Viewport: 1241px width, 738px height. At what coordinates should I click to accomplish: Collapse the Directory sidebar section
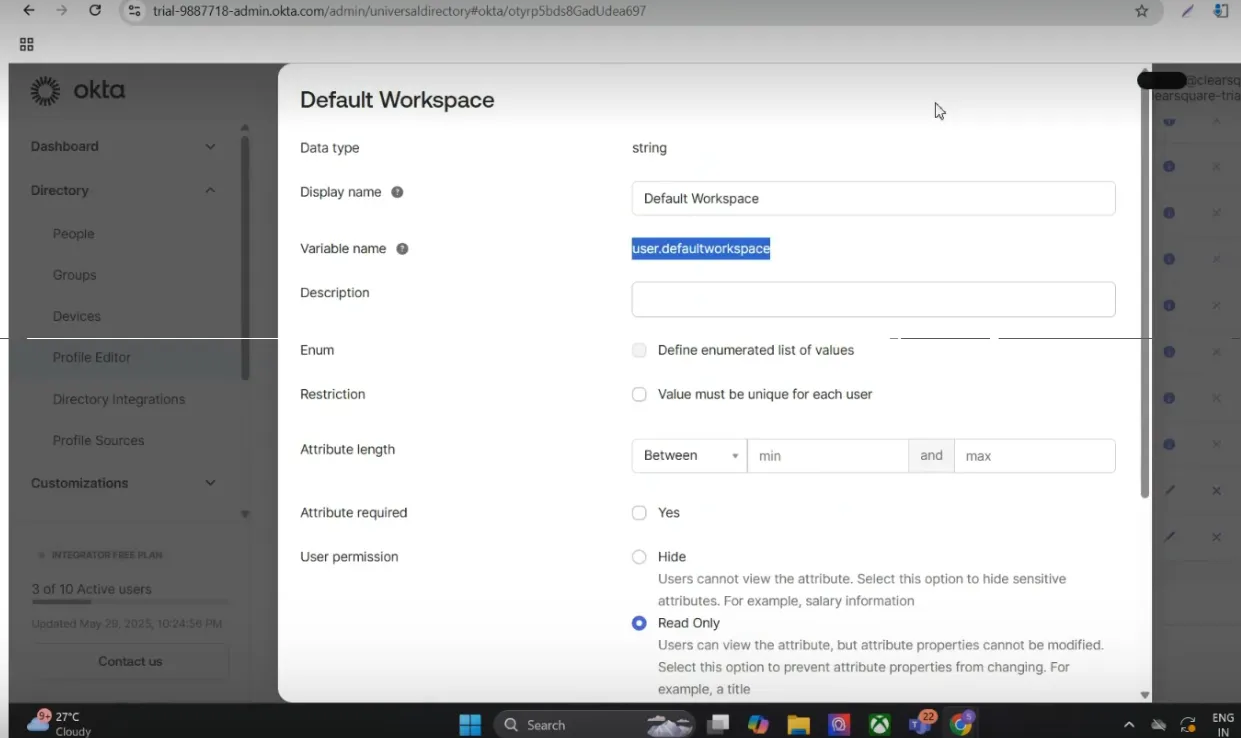tap(123, 190)
